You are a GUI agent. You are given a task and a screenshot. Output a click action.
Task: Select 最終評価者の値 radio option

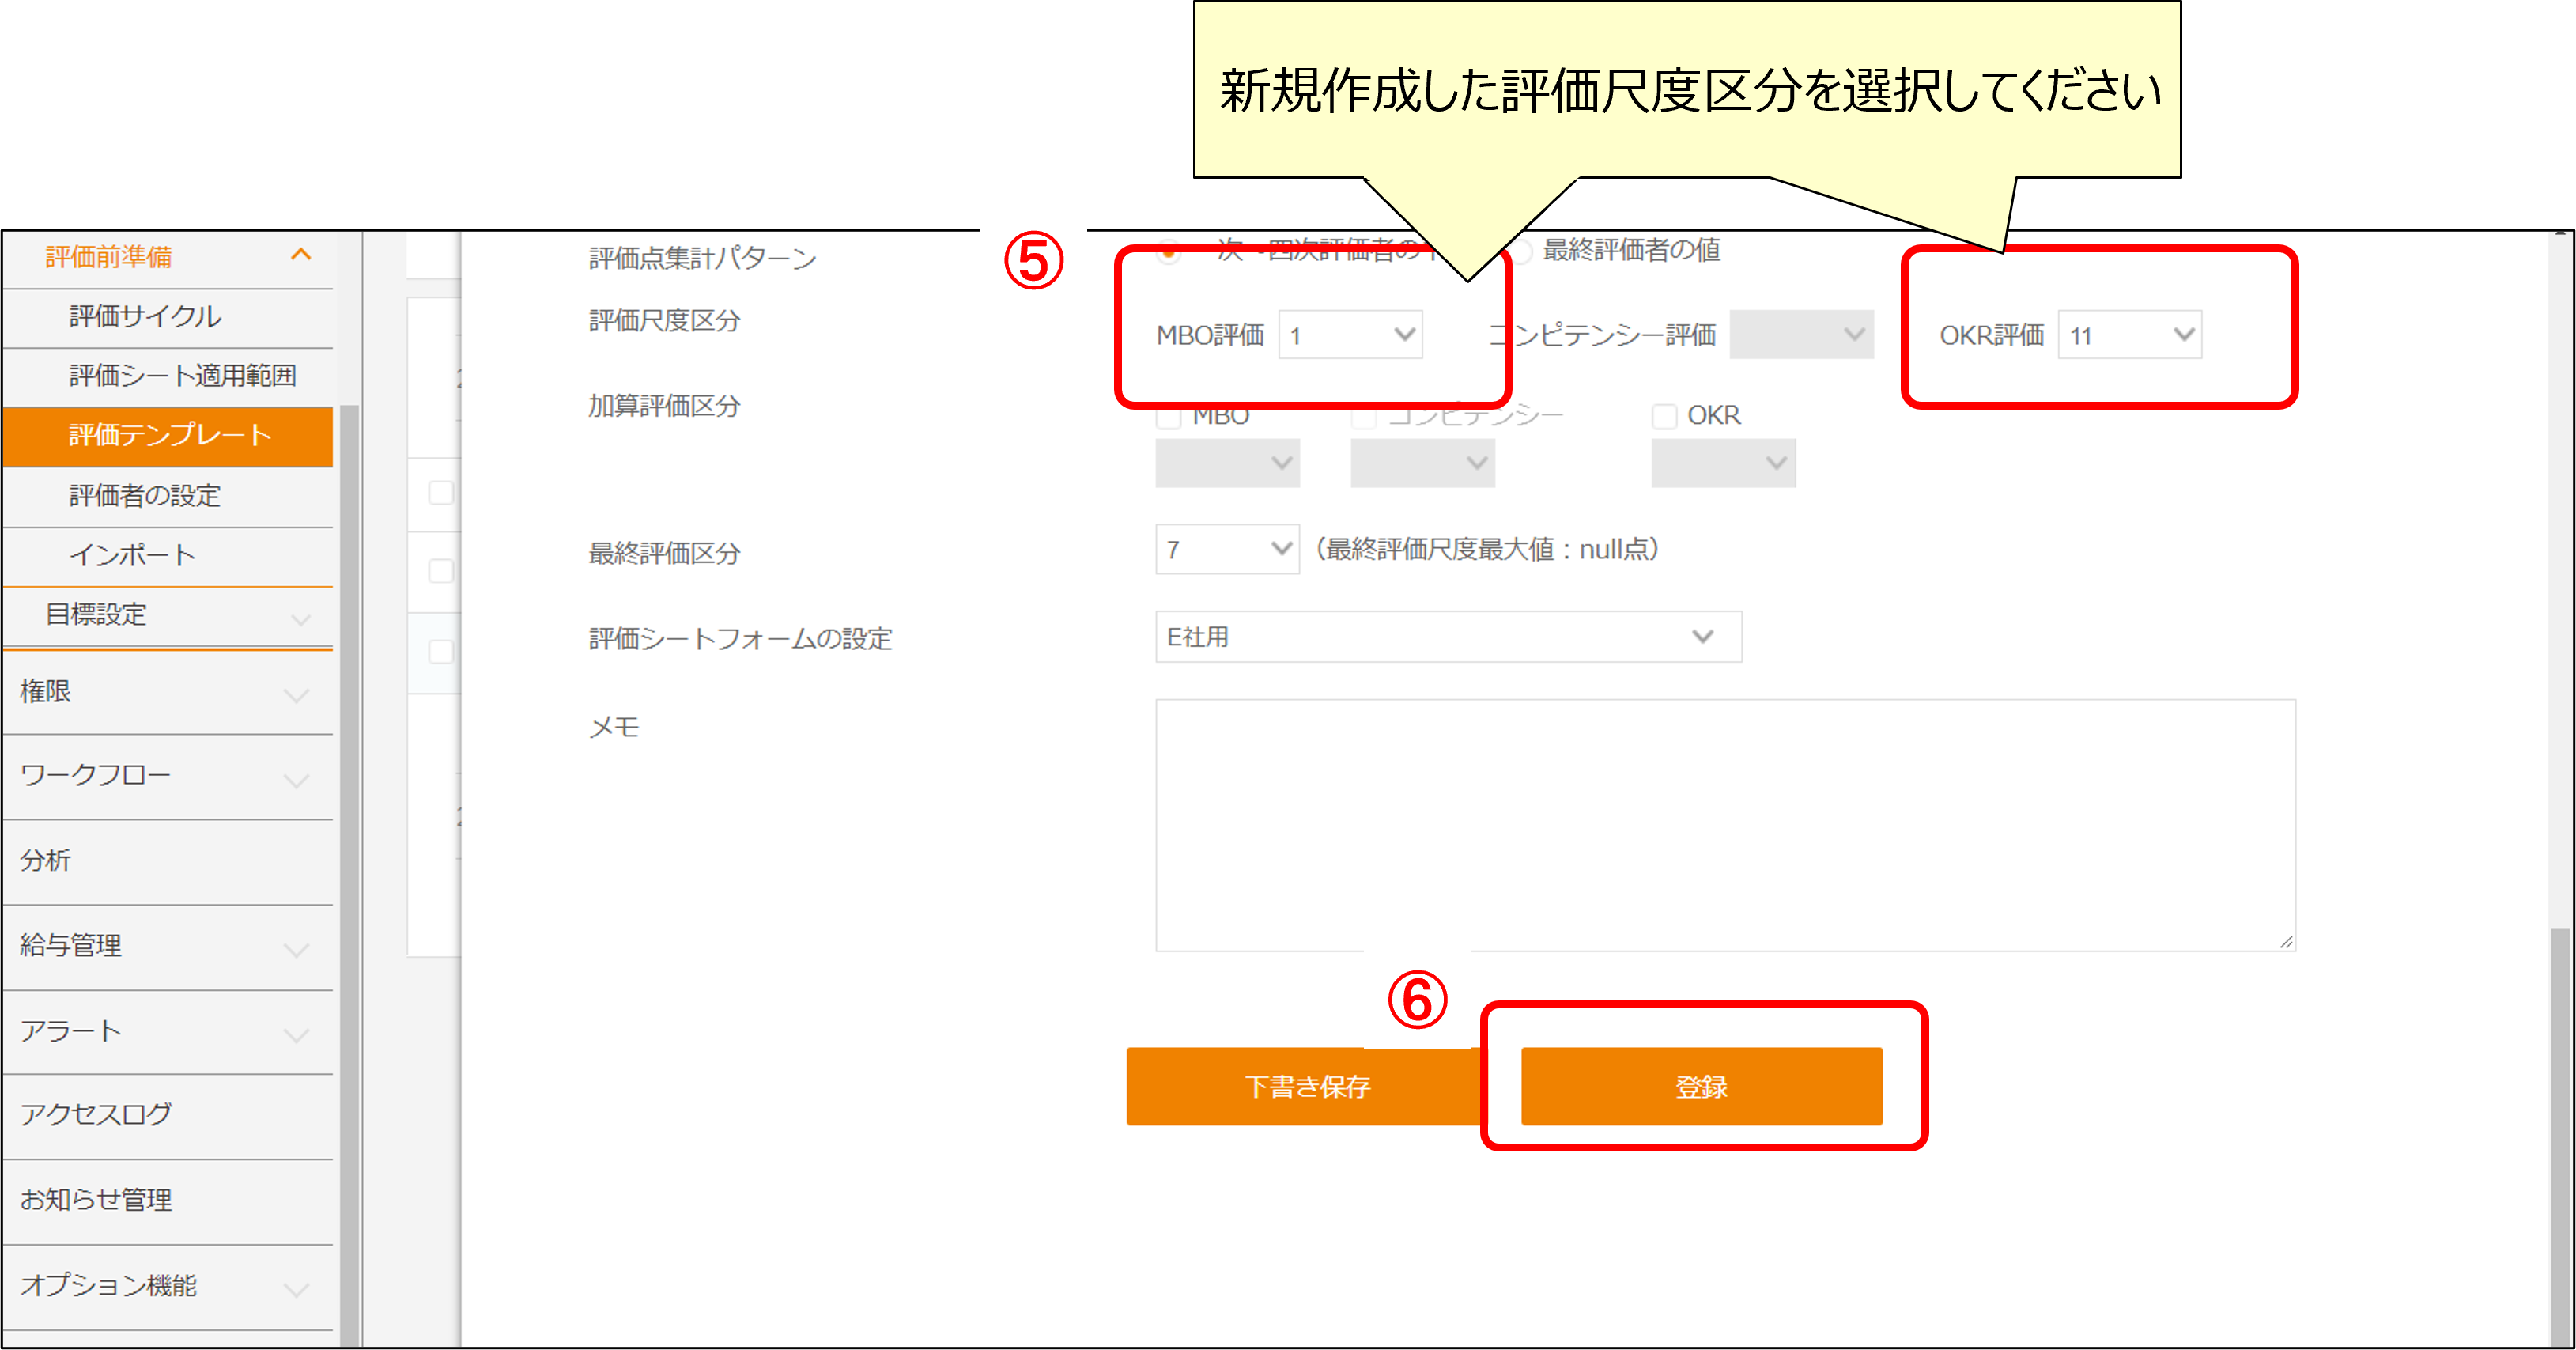tap(1521, 251)
